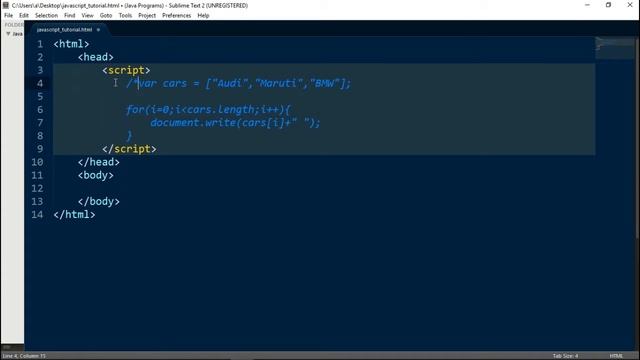Click line number 1 in the gutter
The width and height of the screenshot is (640, 360).
click(x=40, y=44)
